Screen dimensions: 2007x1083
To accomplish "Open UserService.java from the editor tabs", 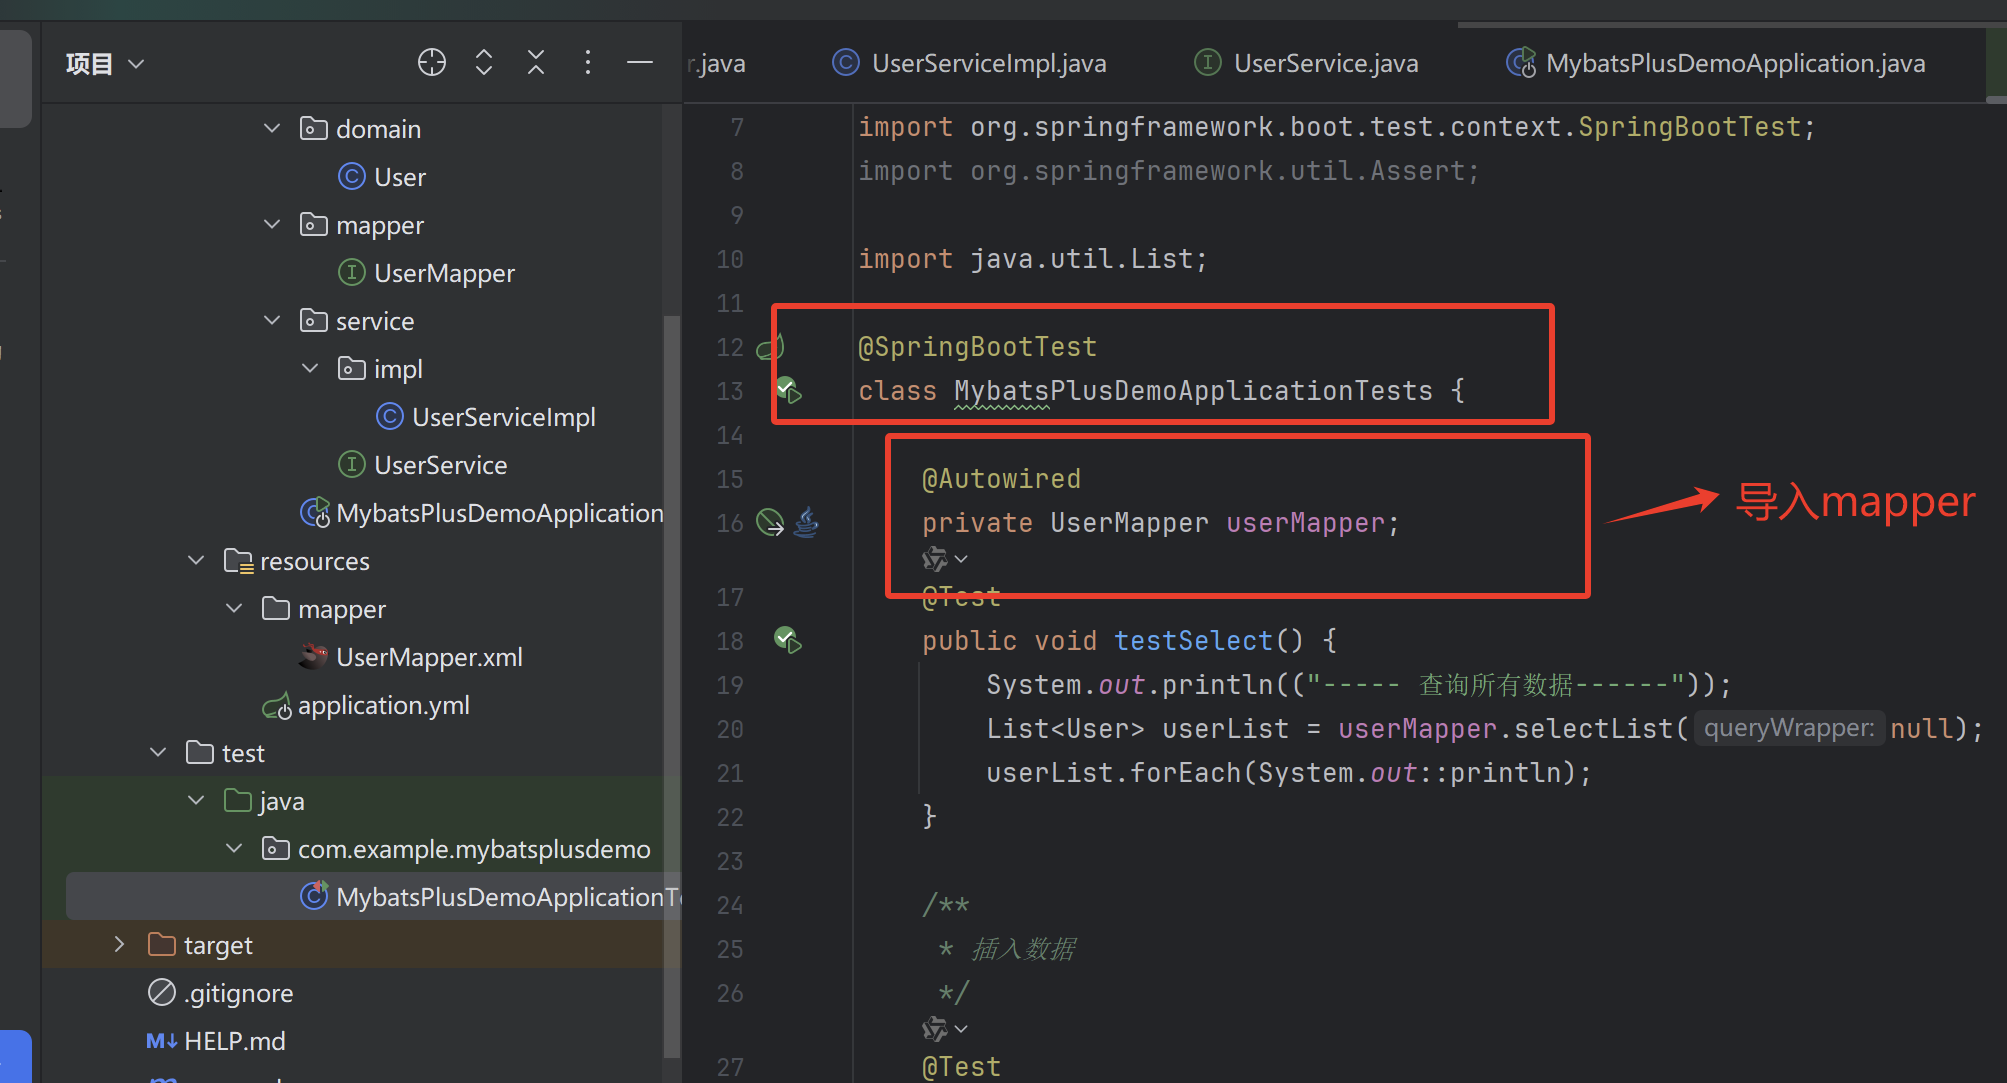I will 1326,62.
